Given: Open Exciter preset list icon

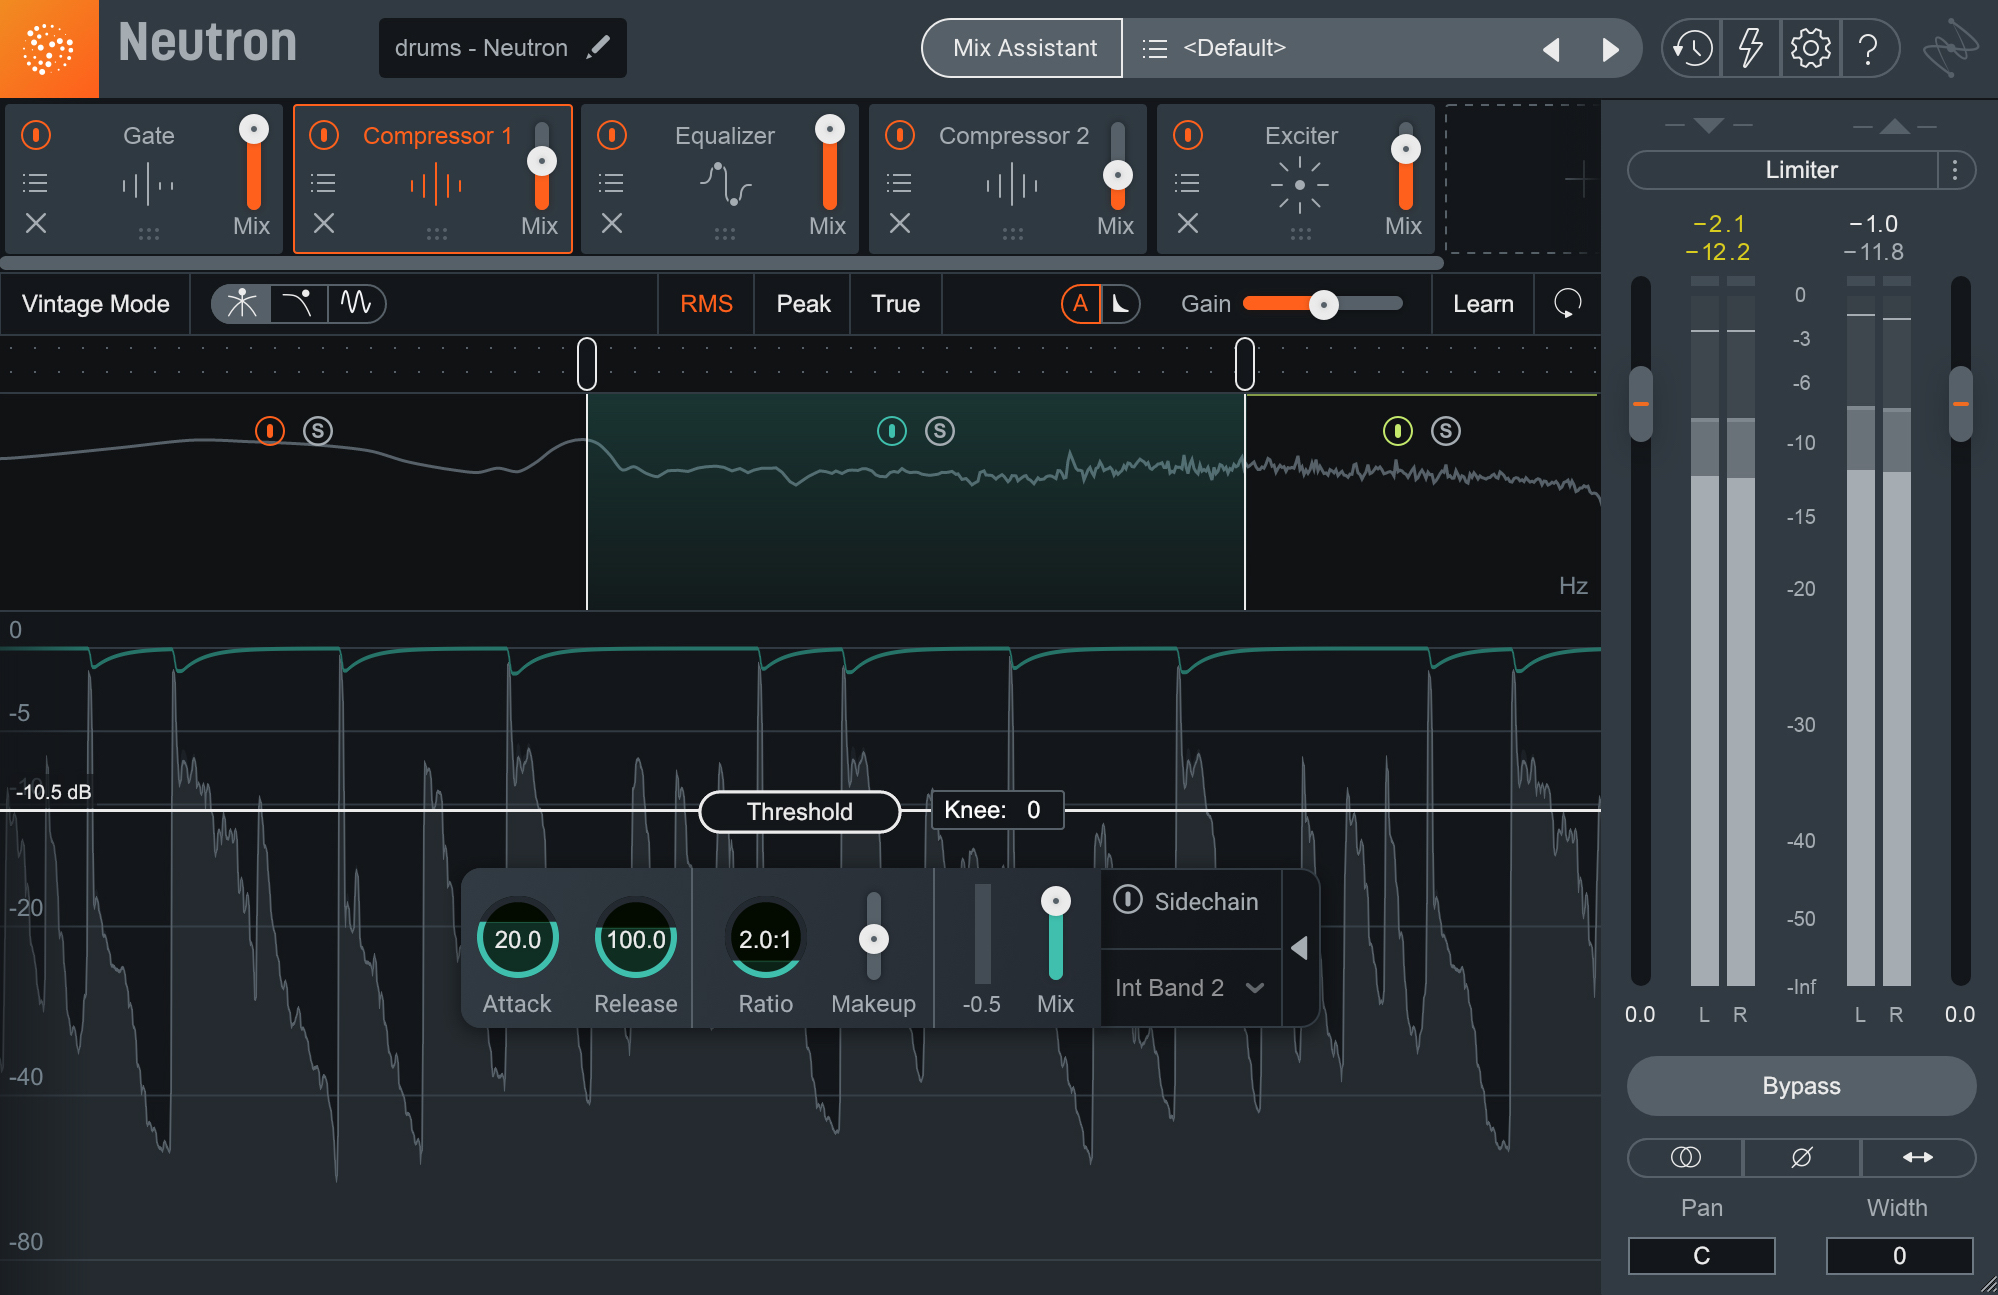Looking at the screenshot, I should pyautogui.click(x=1187, y=183).
